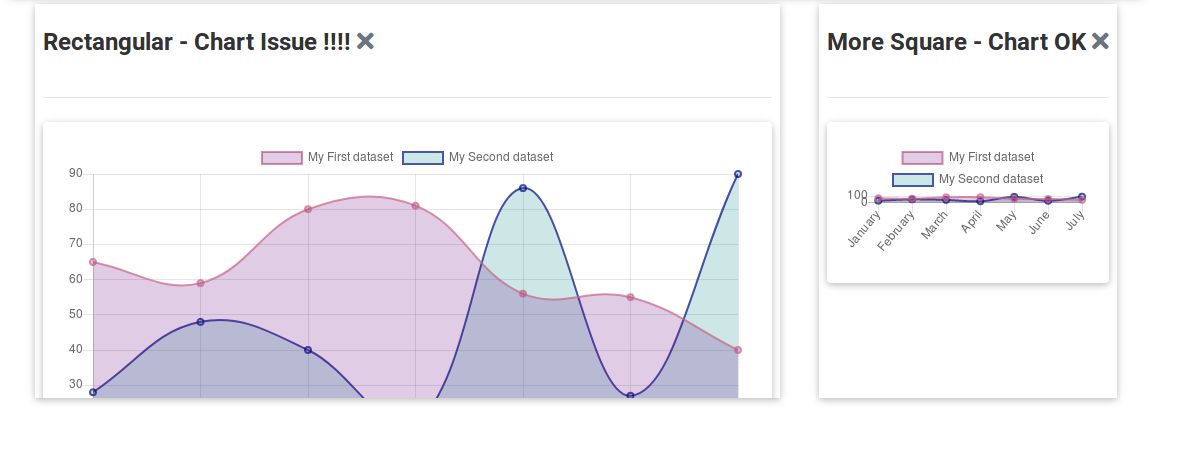
Task: Select the blue data point at value 90
Action: [x=738, y=174]
